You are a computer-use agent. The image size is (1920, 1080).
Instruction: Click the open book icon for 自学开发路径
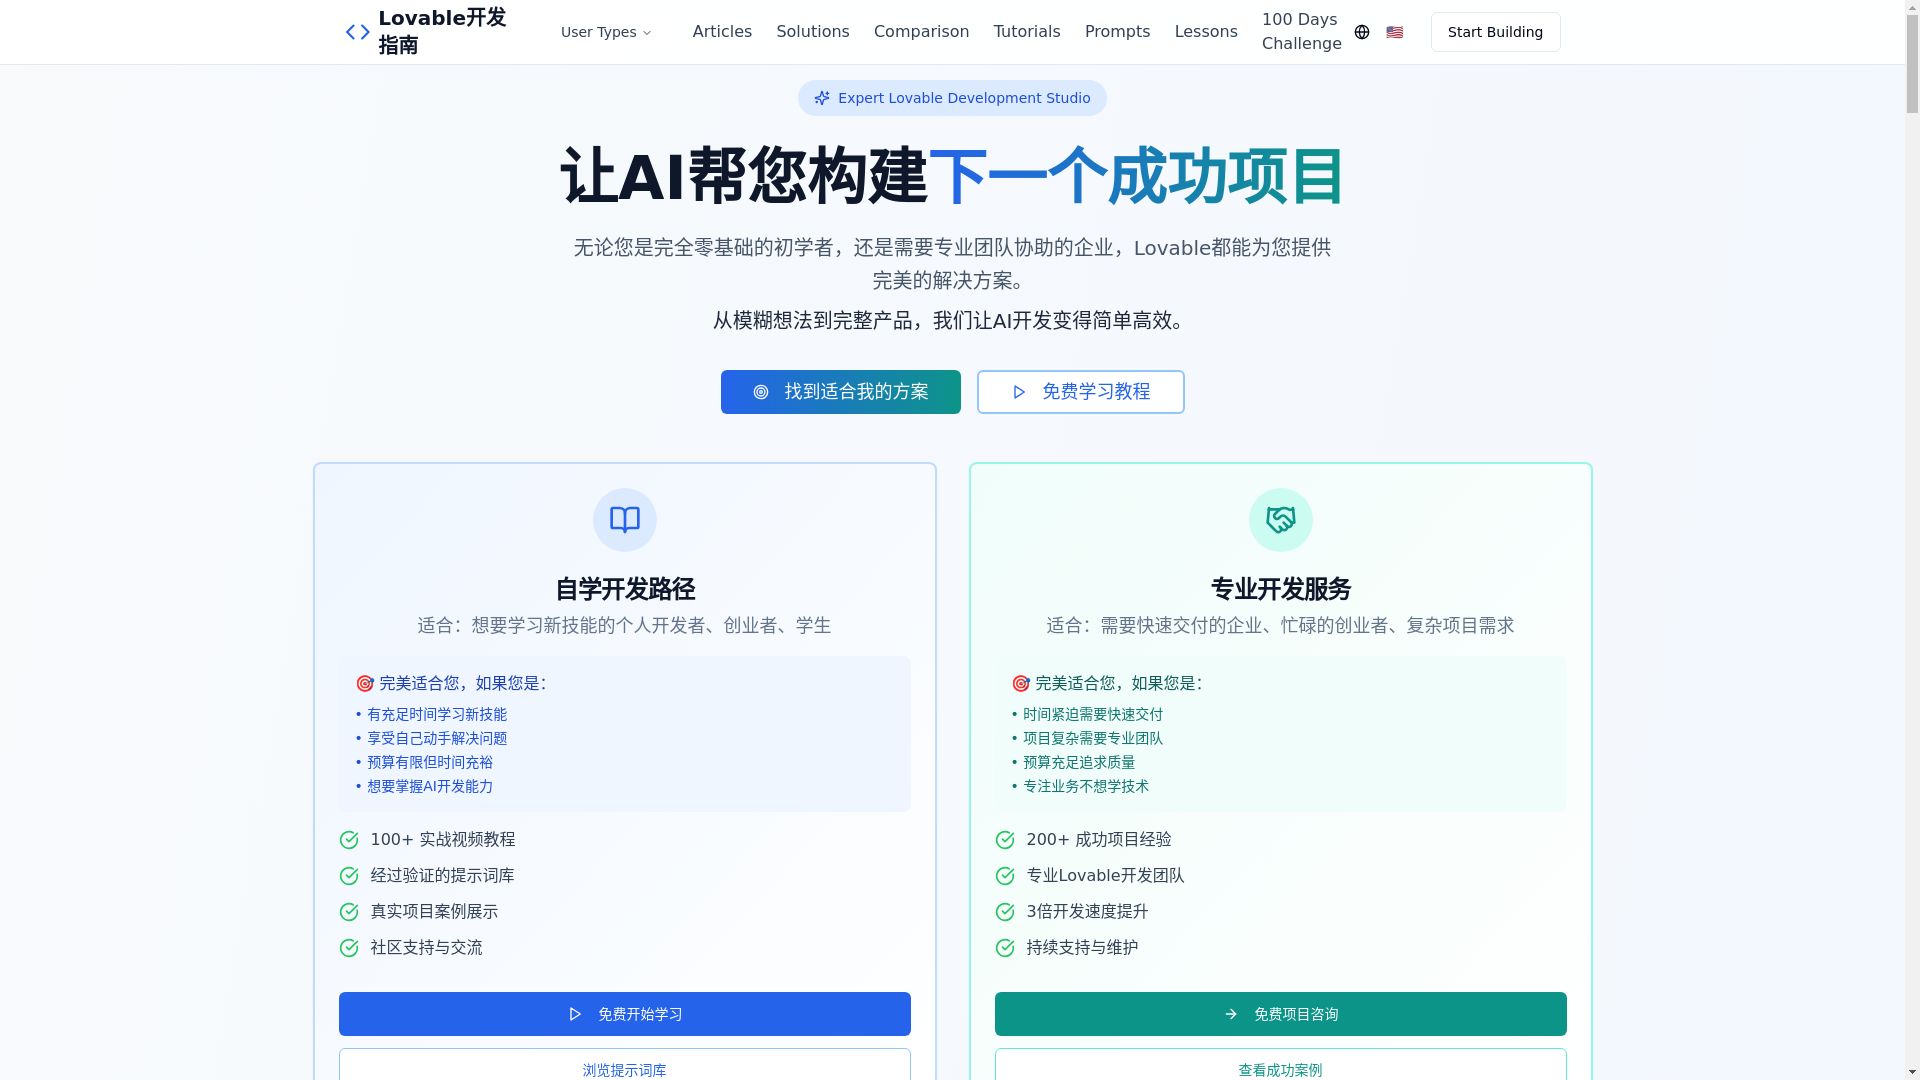[x=625, y=520]
